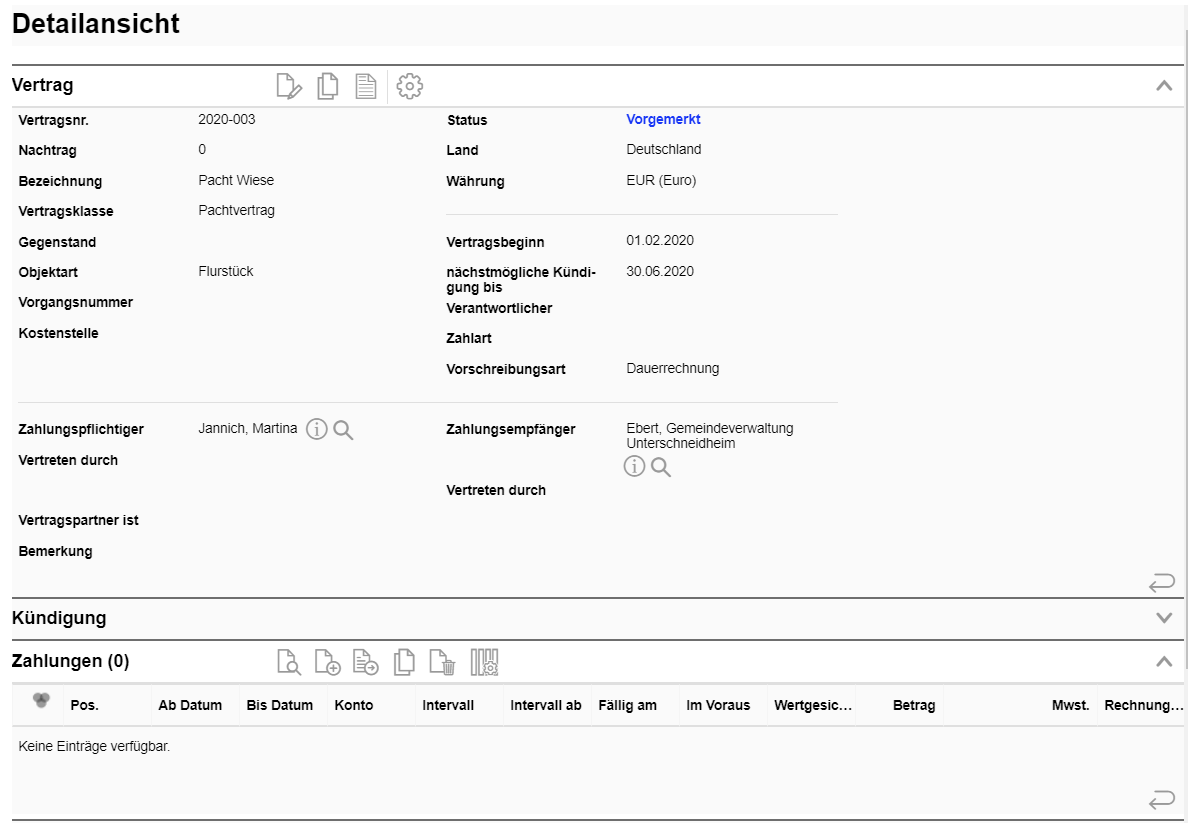Click the view payment icon in Zahlungen toolbar
Screen dimensions: 1188x823
[288, 662]
